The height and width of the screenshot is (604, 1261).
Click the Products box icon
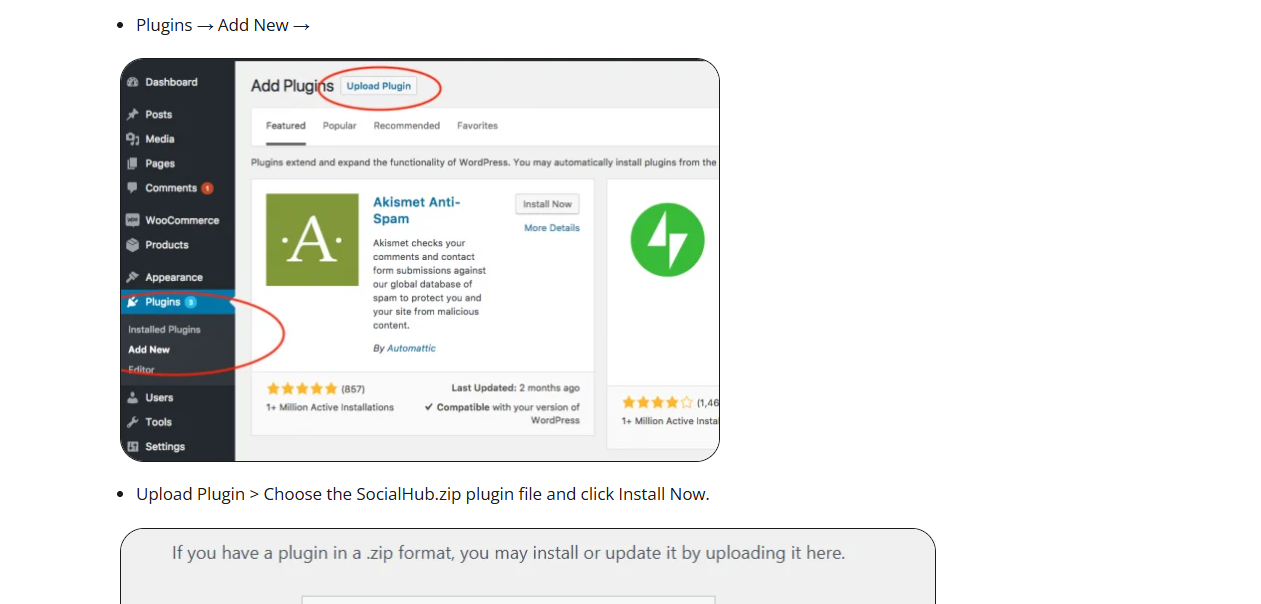click(x=133, y=245)
